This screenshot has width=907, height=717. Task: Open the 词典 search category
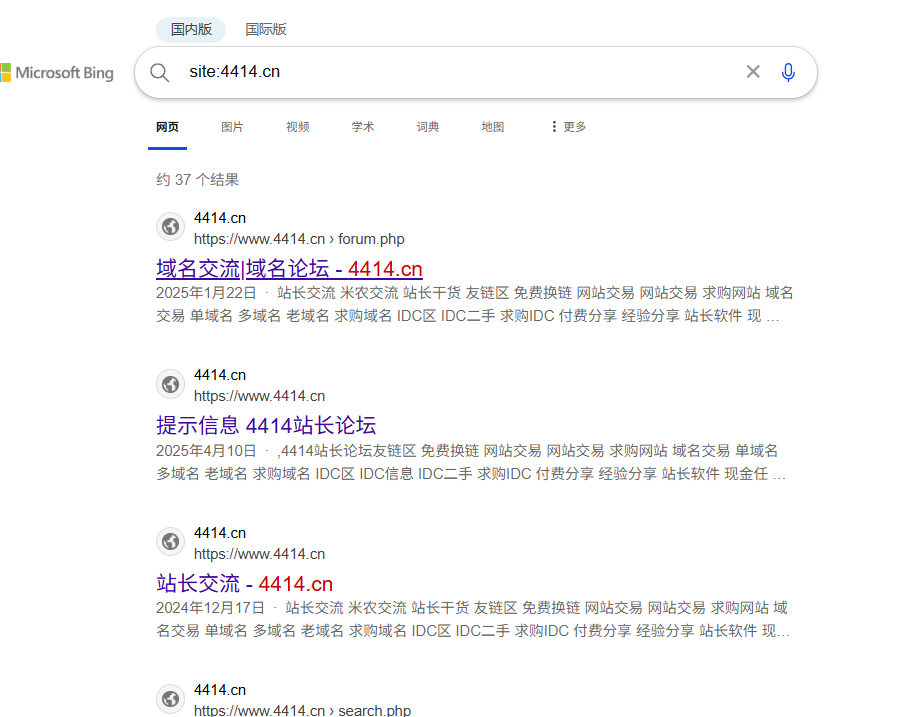click(427, 127)
